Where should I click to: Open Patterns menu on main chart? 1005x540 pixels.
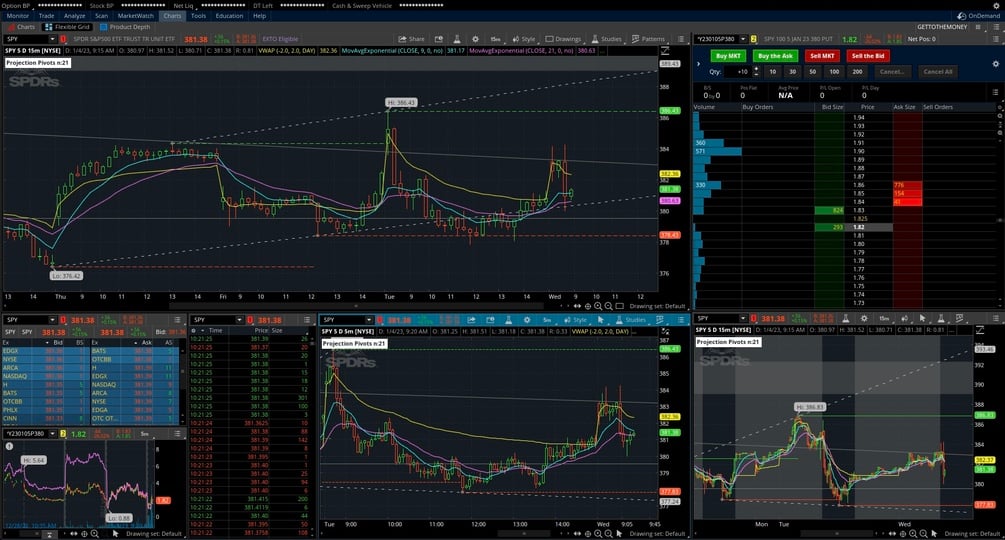click(x=649, y=39)
